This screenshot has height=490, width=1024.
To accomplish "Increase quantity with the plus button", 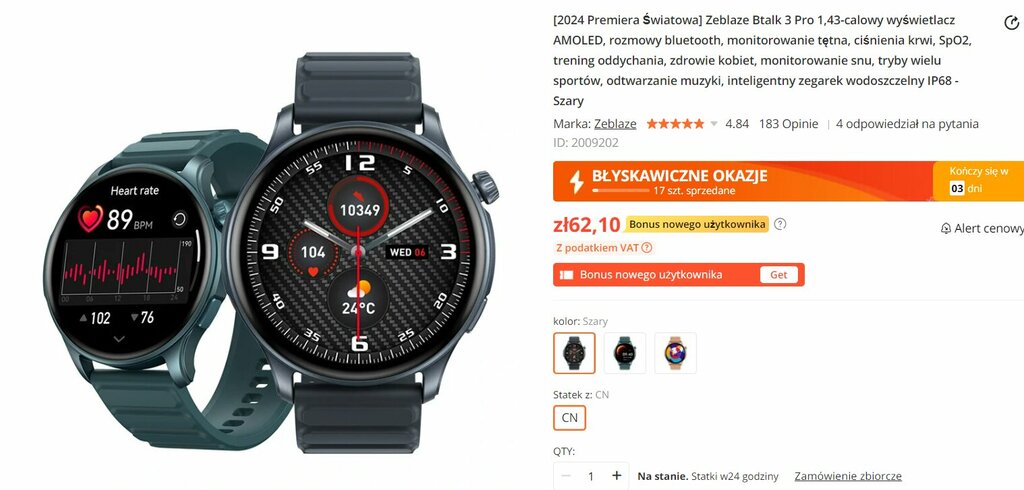I will (616, 476).
